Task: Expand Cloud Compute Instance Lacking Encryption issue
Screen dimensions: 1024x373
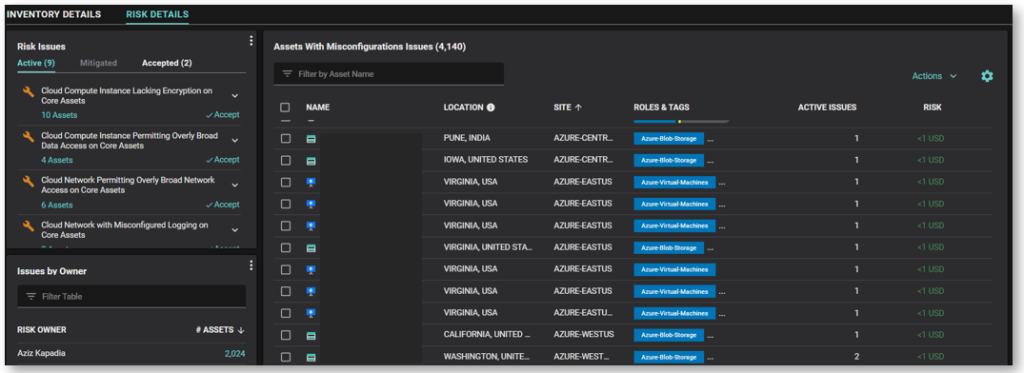Action: [x=235, y=96]
